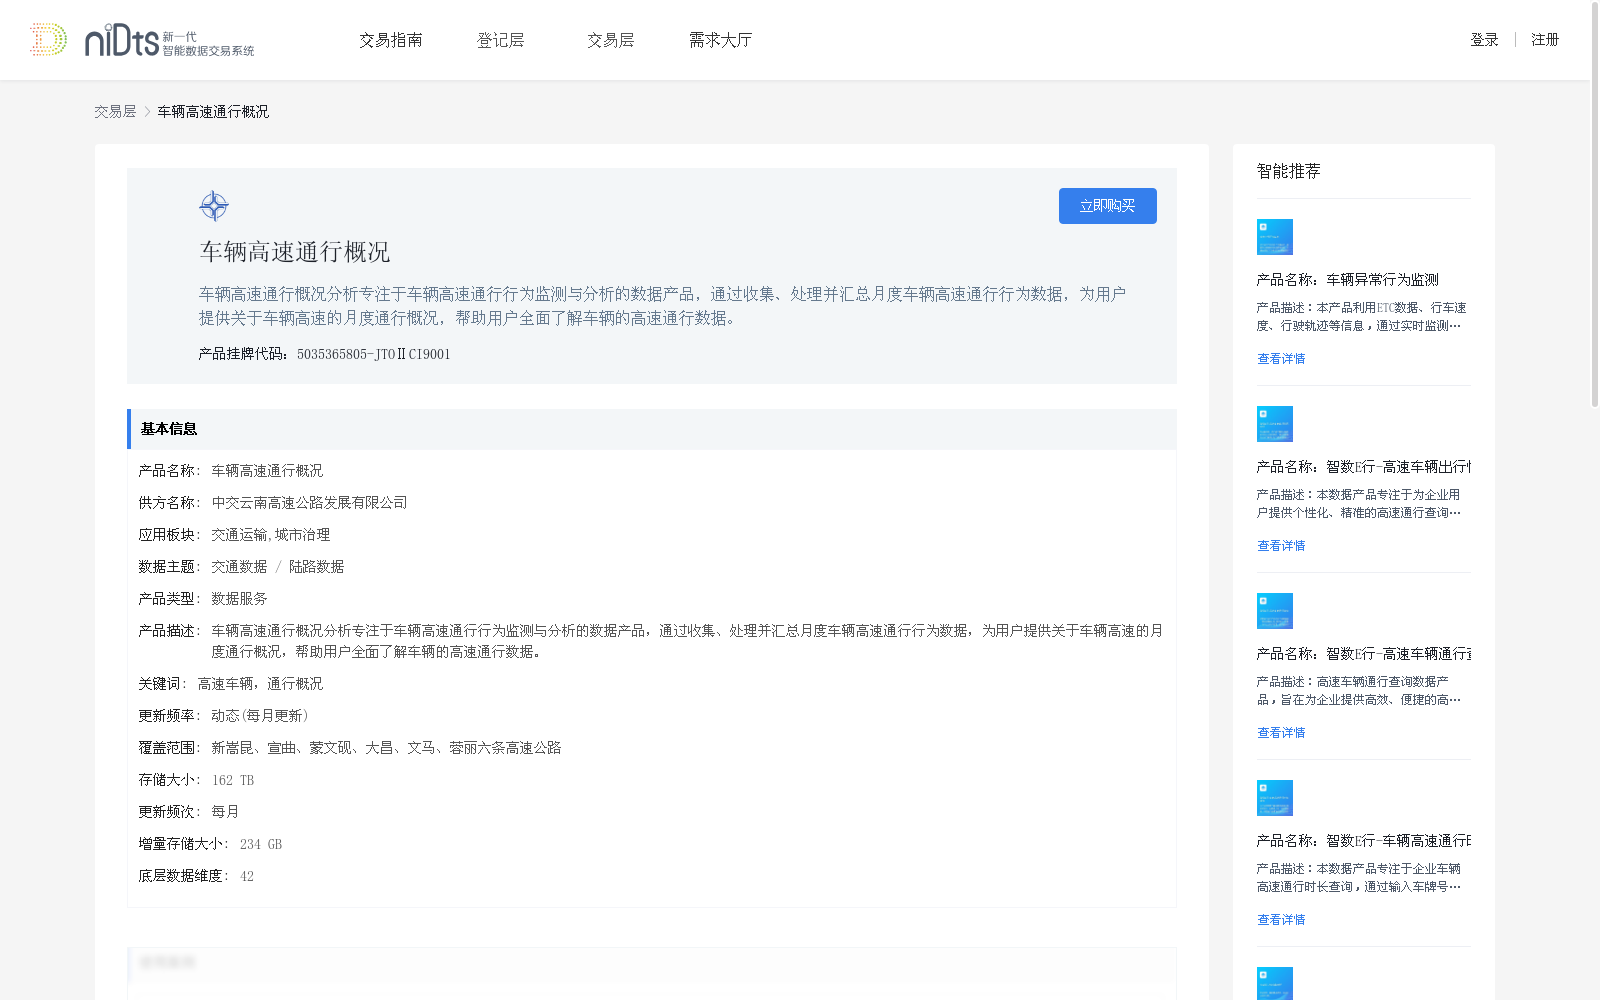Click the supplier name 中交云南高速公路发展有限公司
1600x1000 pixels.
click(x=309, y=503)
